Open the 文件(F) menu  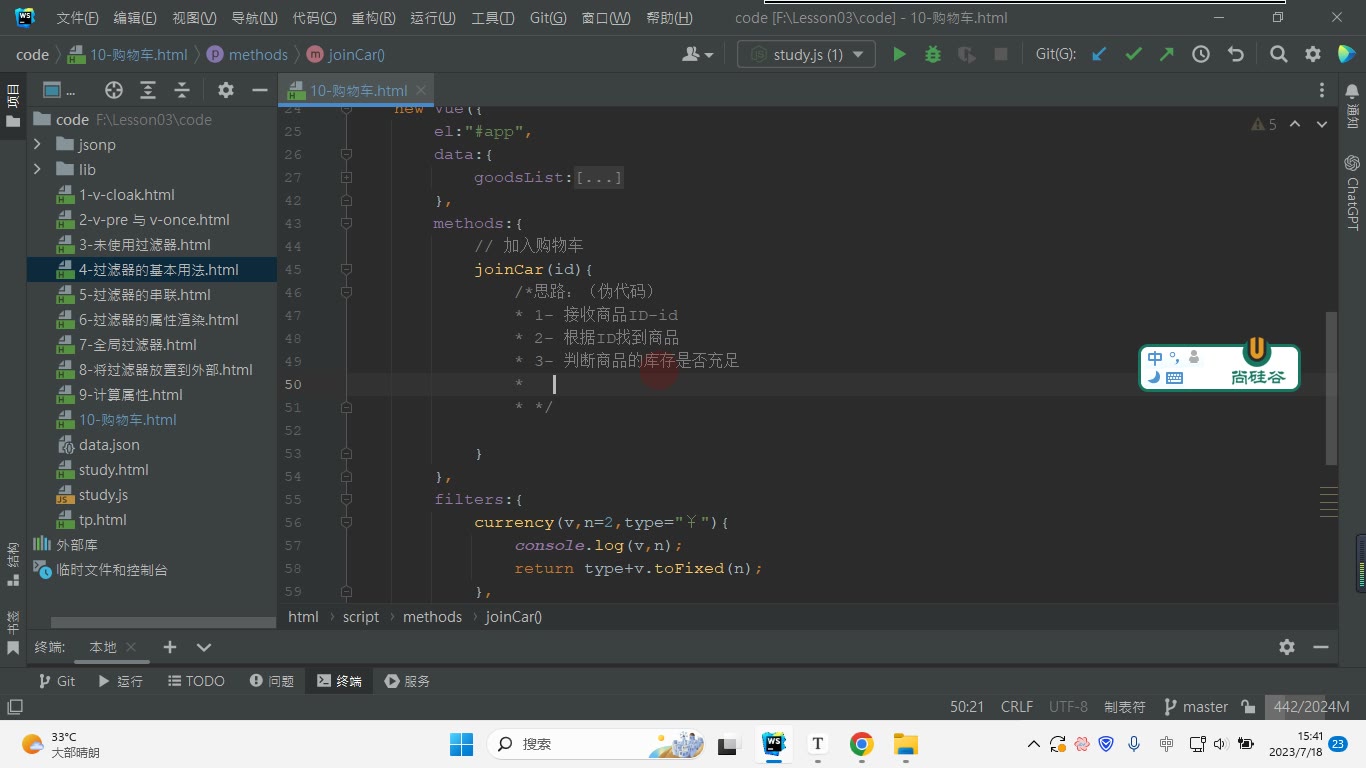(77, 18)
